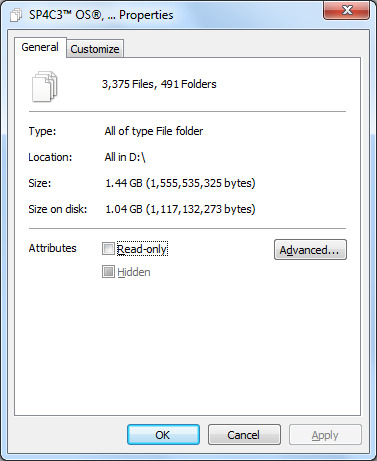Tick the Read-only checkbox
The image size is (377, 461).
[x=108, y=248]
